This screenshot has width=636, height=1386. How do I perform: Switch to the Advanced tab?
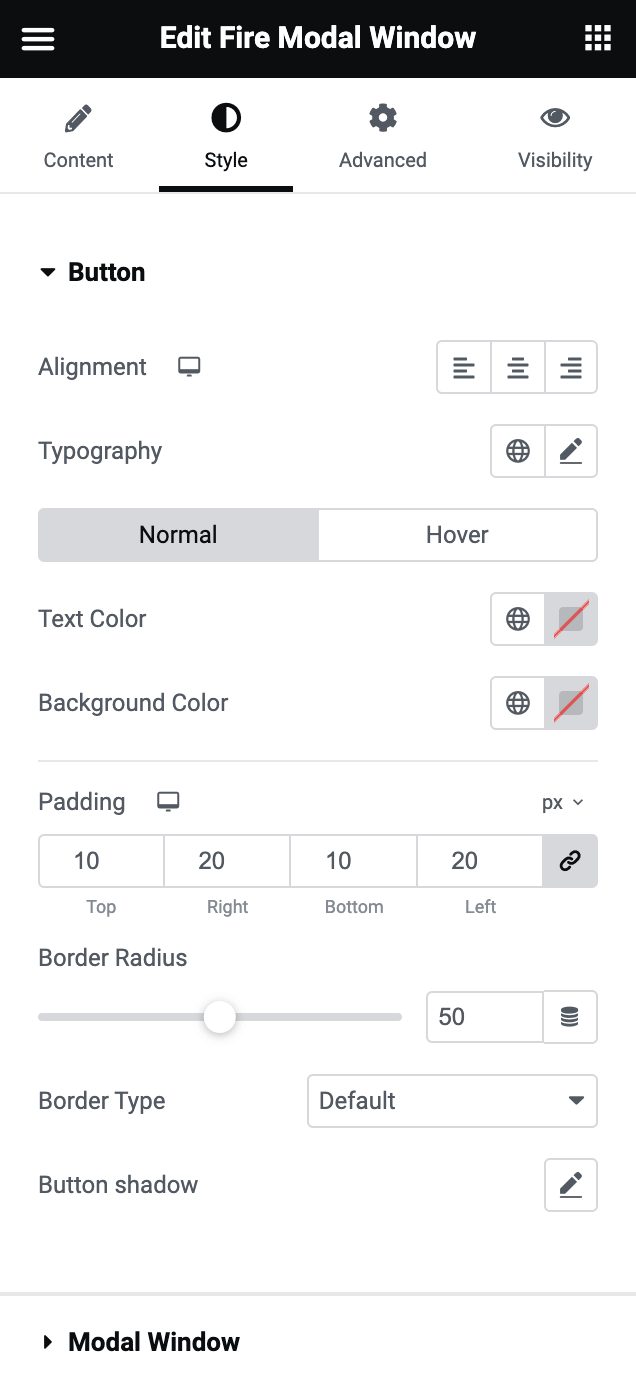382,135
